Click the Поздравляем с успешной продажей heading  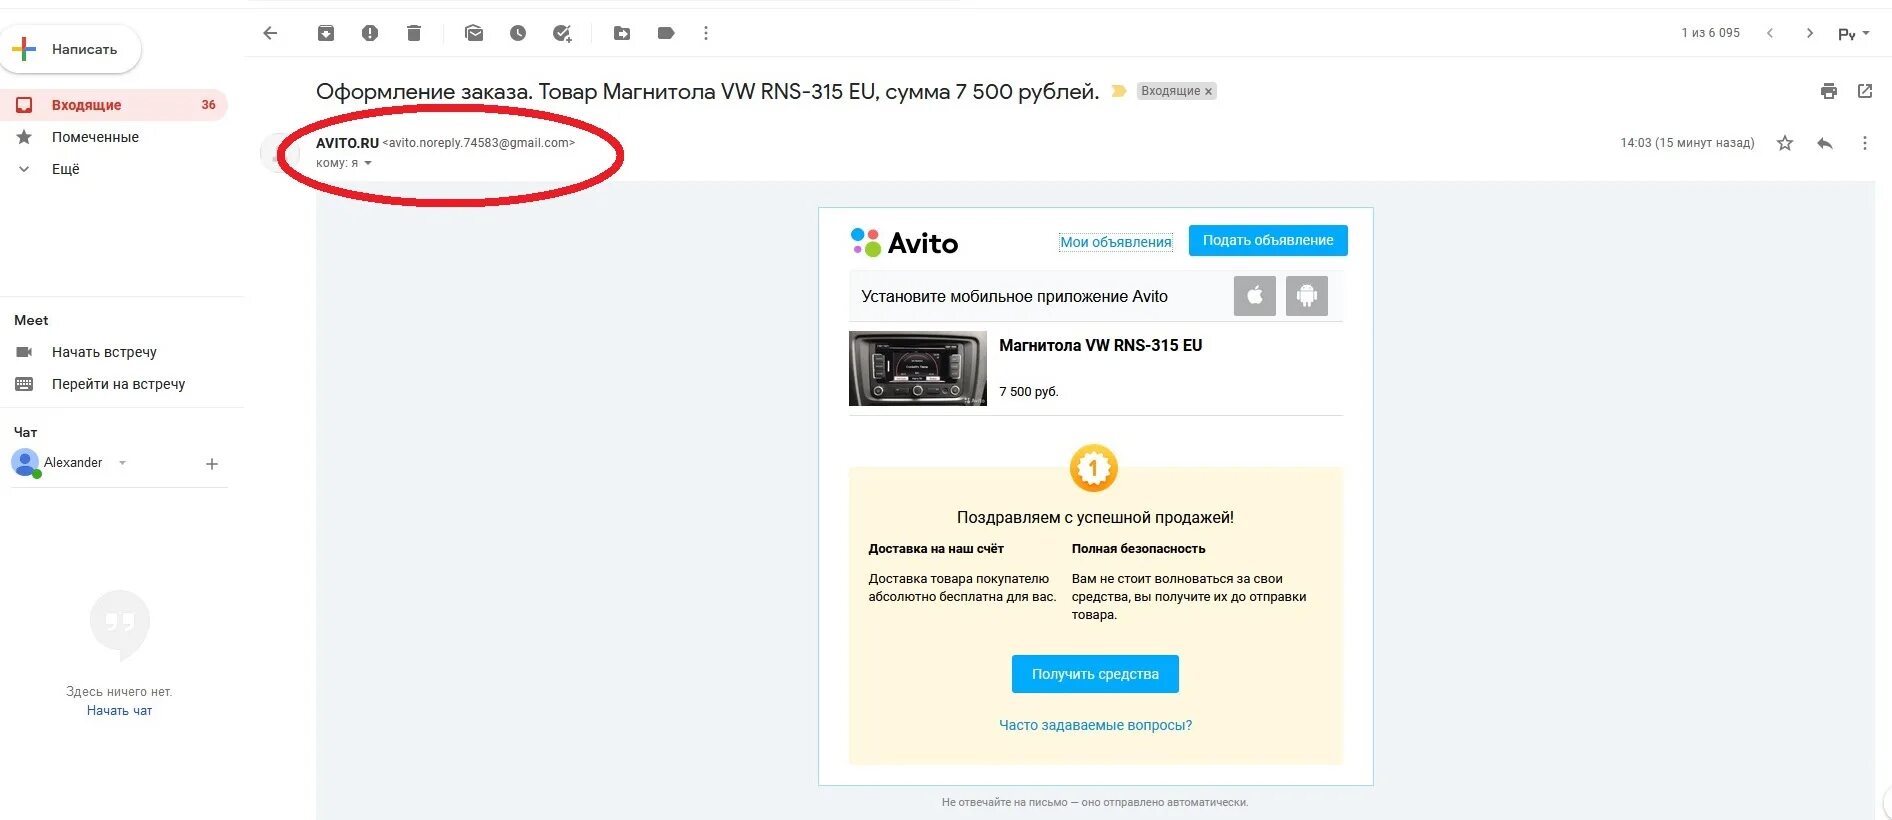[x=1095, y=517]
